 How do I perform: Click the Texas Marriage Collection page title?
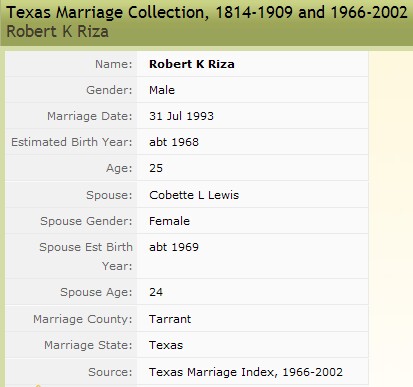[x=207, y=13]
